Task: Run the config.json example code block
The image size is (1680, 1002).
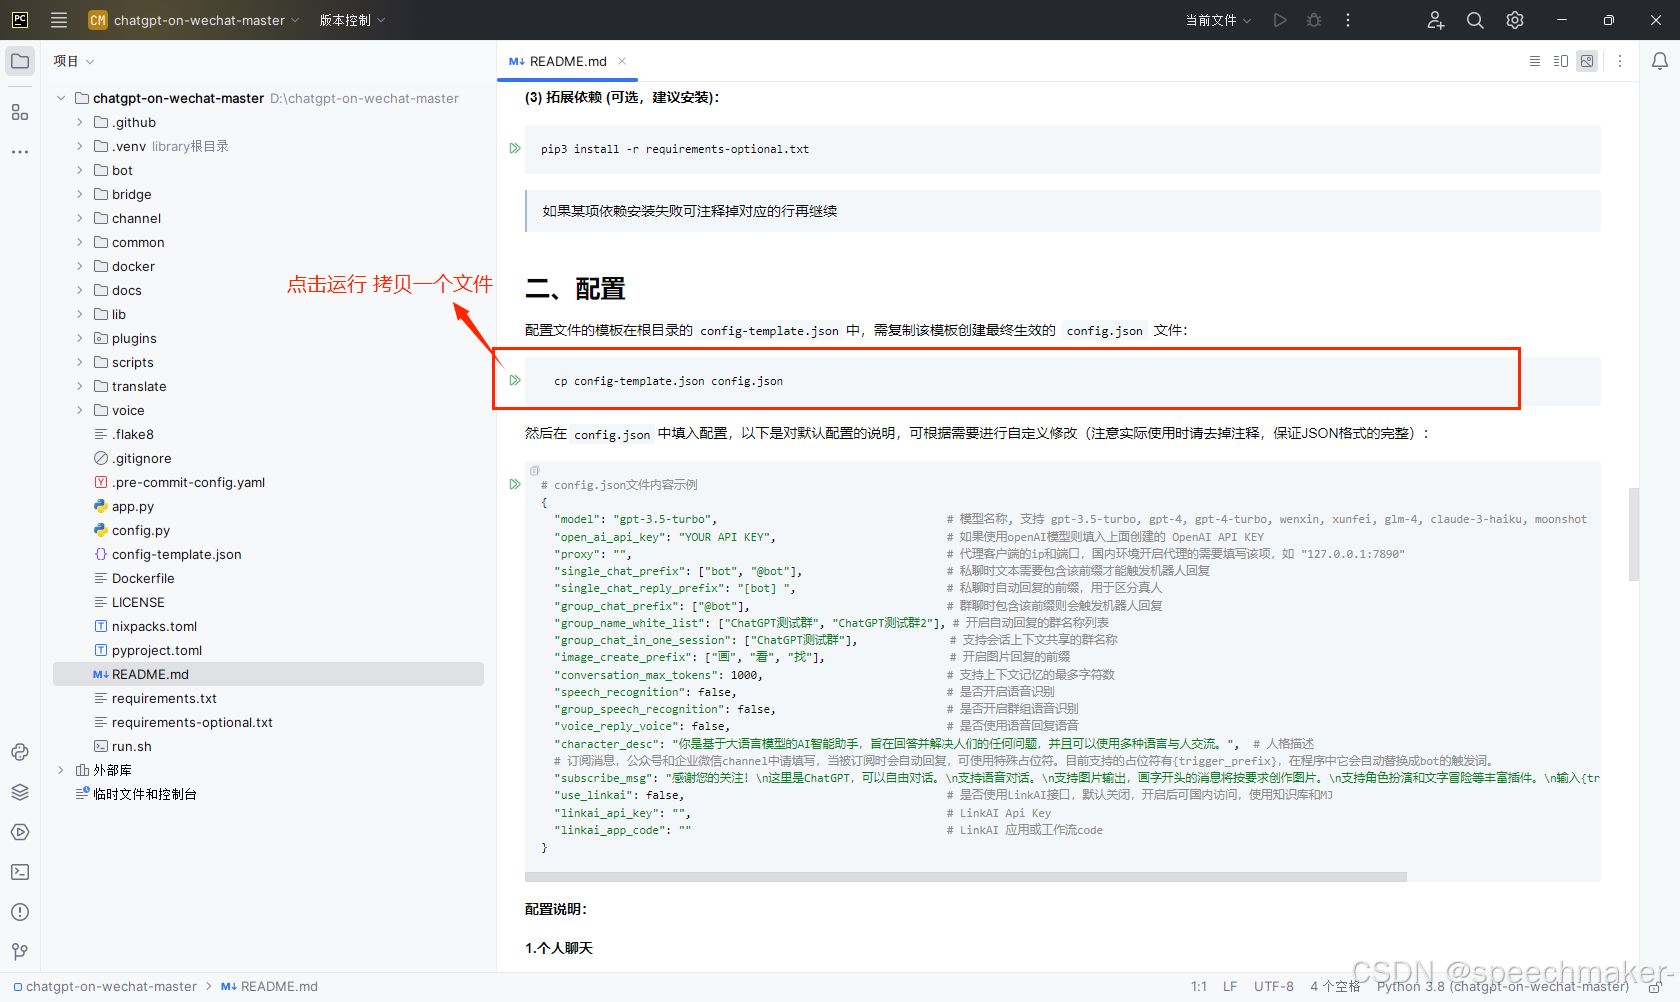Action: tap(515, 484)
